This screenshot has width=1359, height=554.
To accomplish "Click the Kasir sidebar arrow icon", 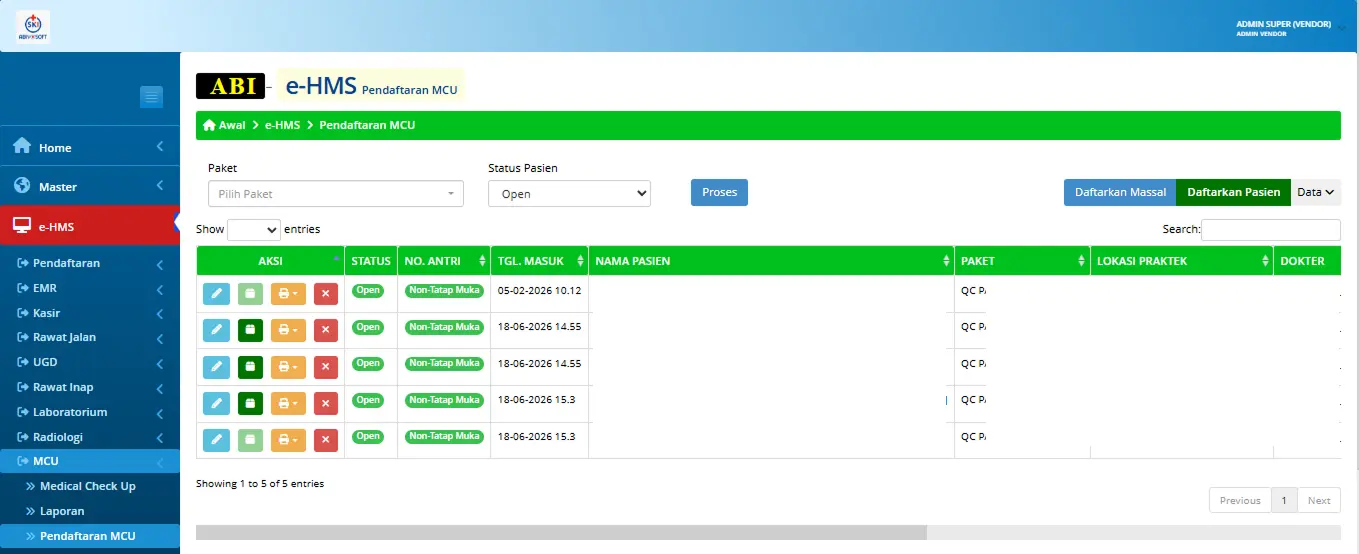I will pyautogui.click(x=22, y=313).
